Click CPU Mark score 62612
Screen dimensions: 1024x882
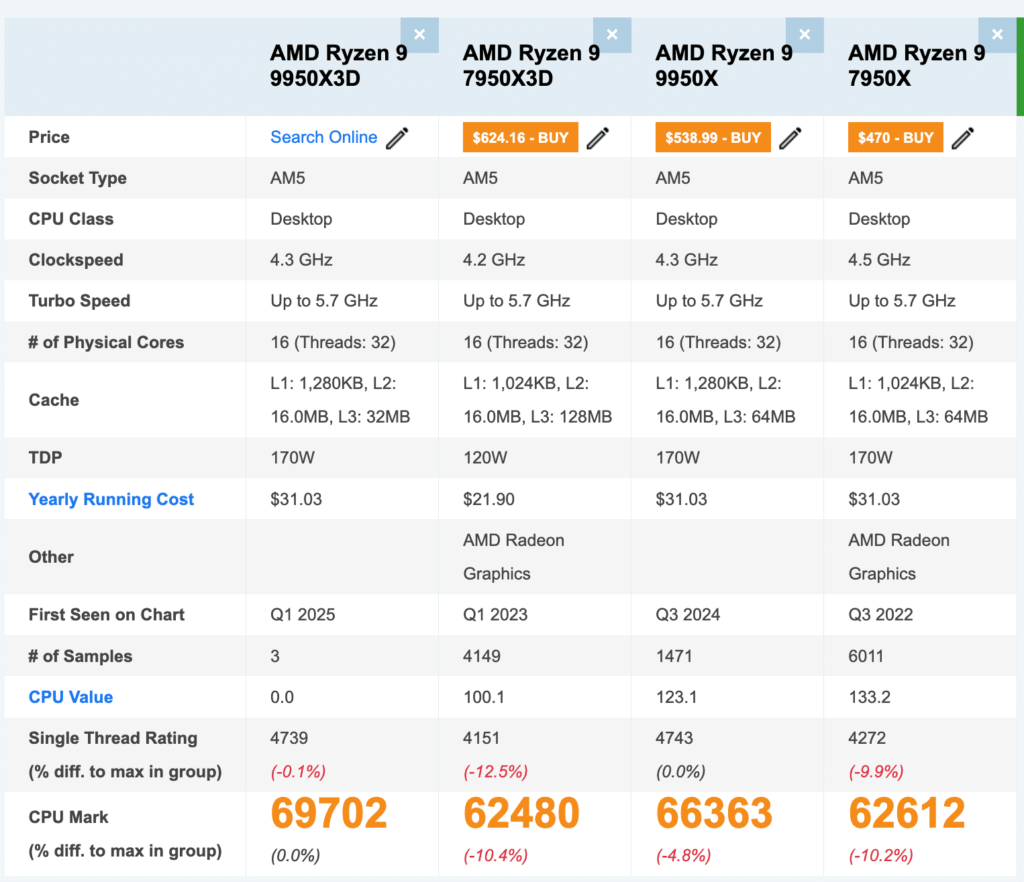906,813
